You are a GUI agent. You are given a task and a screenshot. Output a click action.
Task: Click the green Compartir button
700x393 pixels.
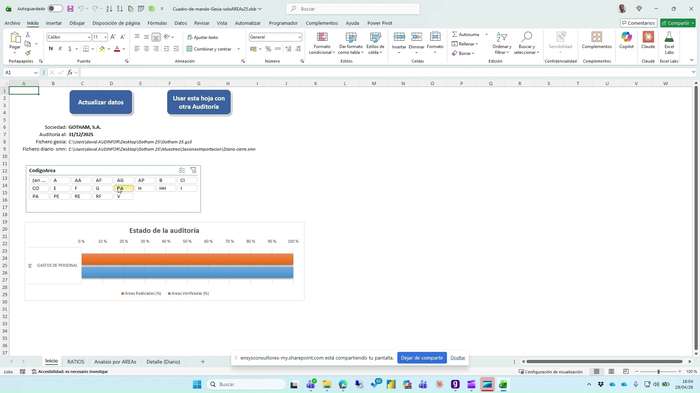click(x=678, y=23)
